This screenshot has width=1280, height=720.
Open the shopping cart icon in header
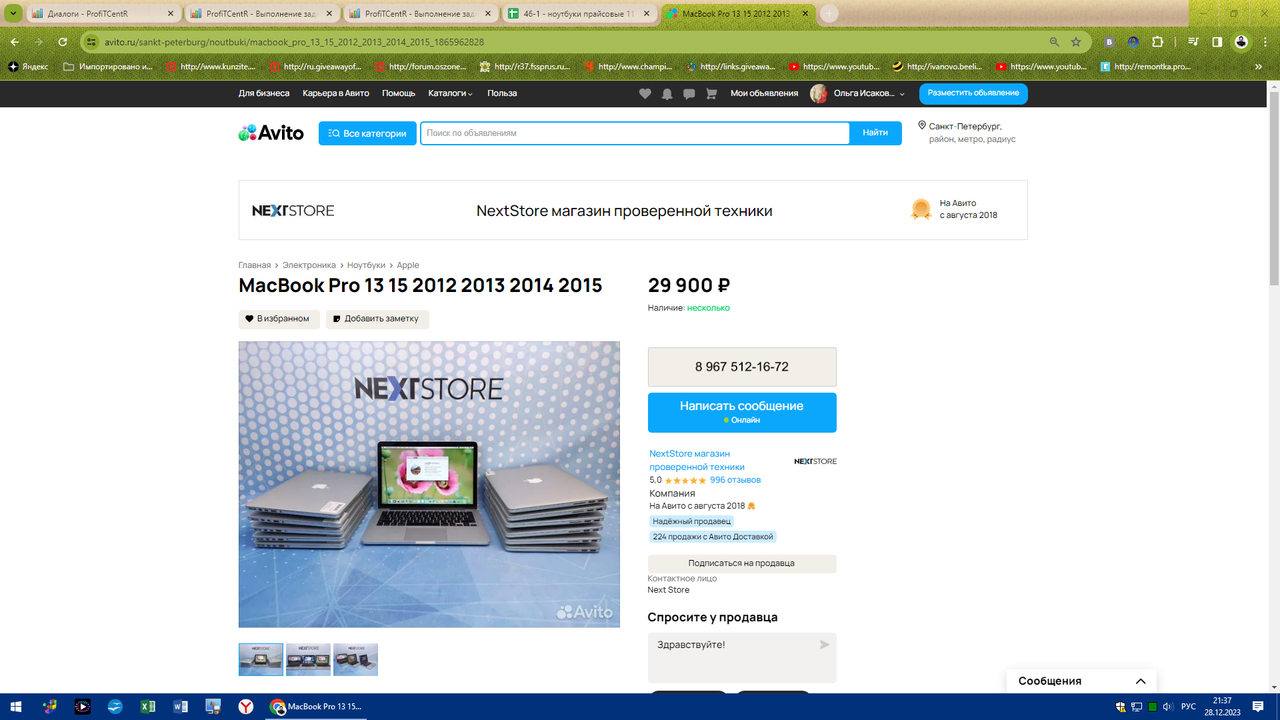tap(711, 93)
